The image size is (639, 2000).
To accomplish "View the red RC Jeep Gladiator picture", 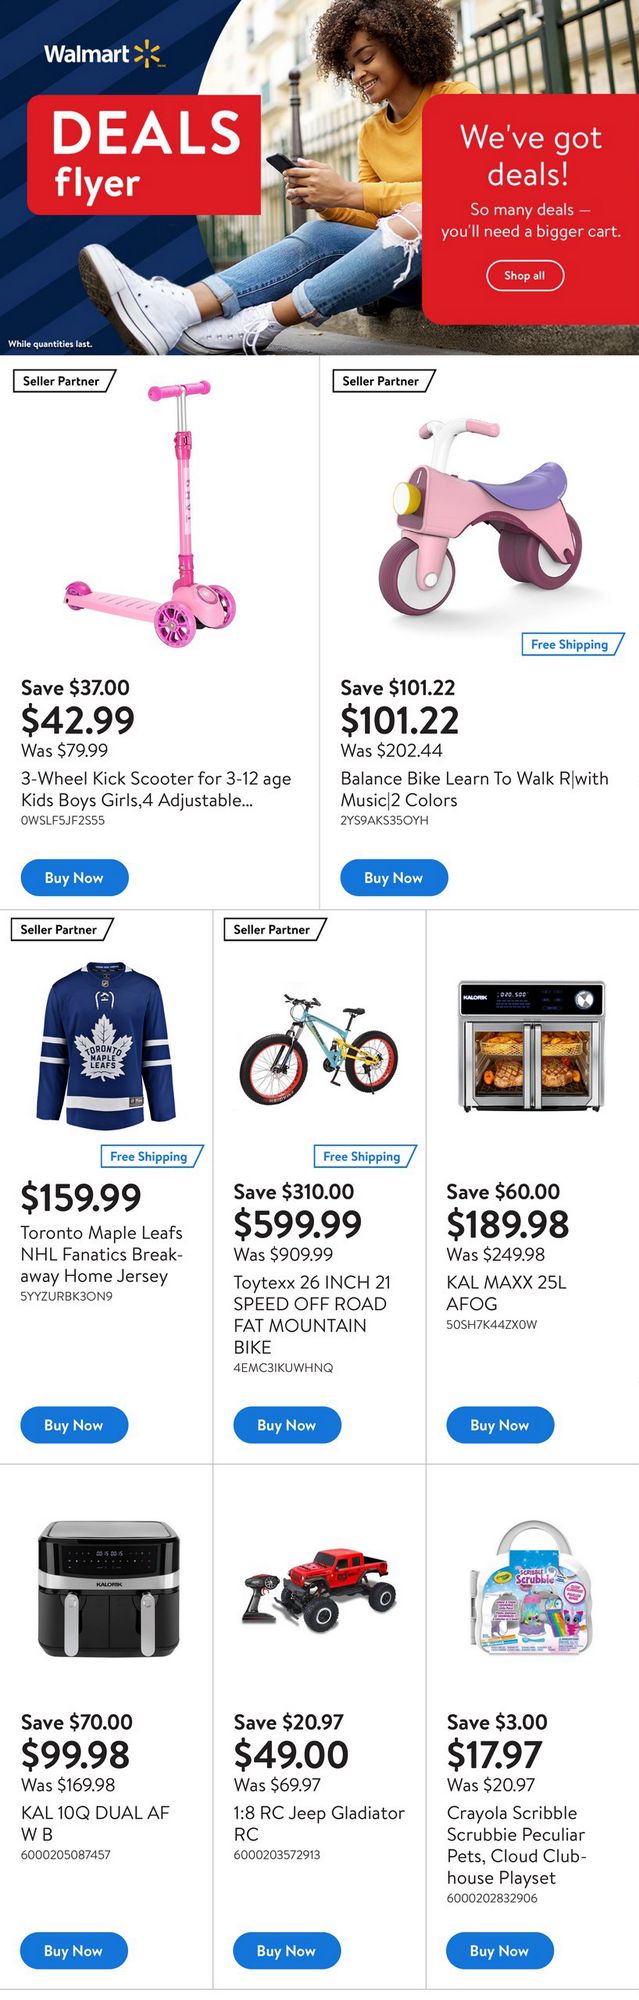I will tap(318, 1589).
